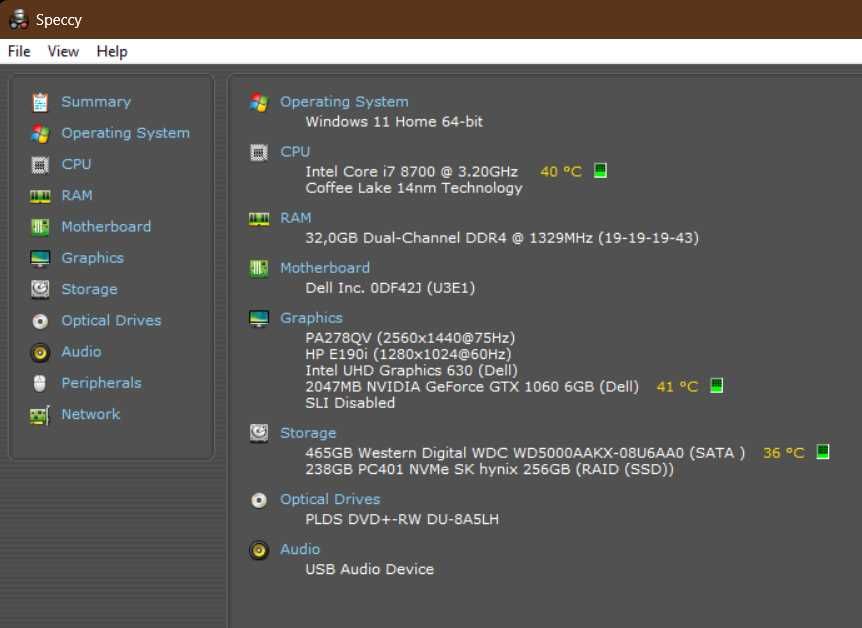Click the CPU chip icon in summary pane

259,152
